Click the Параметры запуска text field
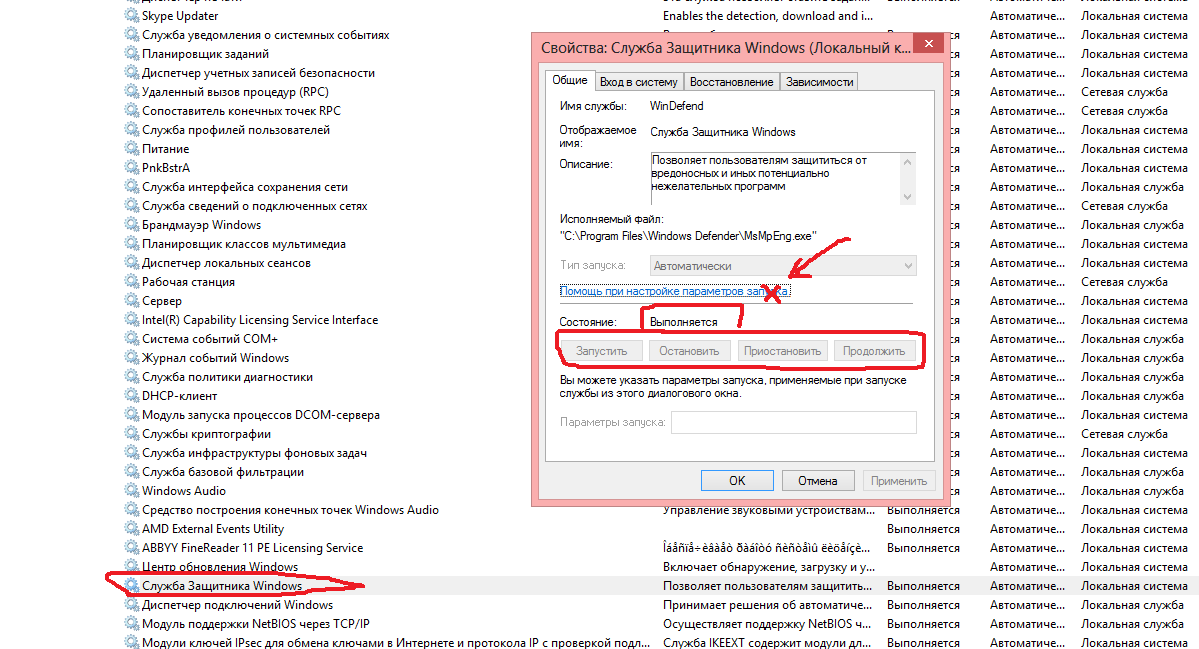This screenshot has width=1199, height=649. (793, 423)
